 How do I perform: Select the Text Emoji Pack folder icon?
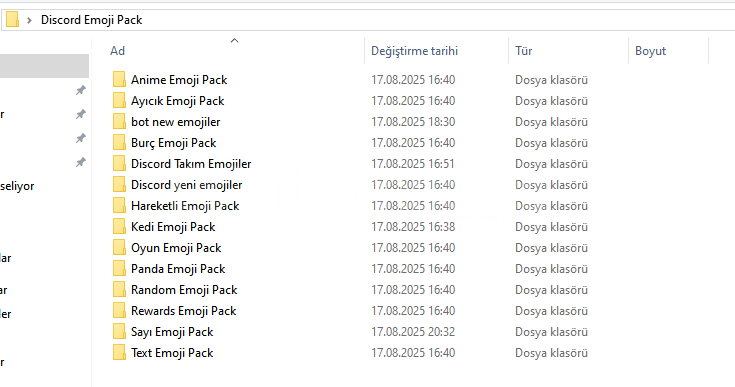click(x=119, y=352)
